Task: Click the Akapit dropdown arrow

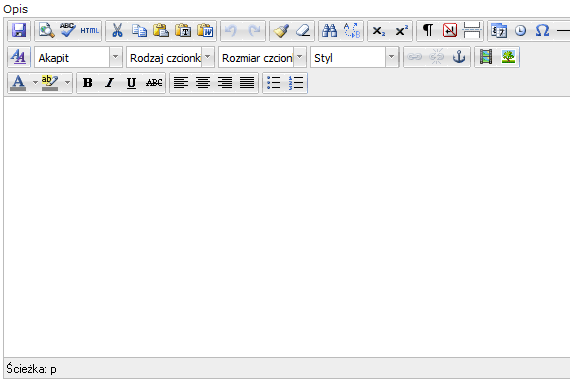Action: (x=116, y=57)
